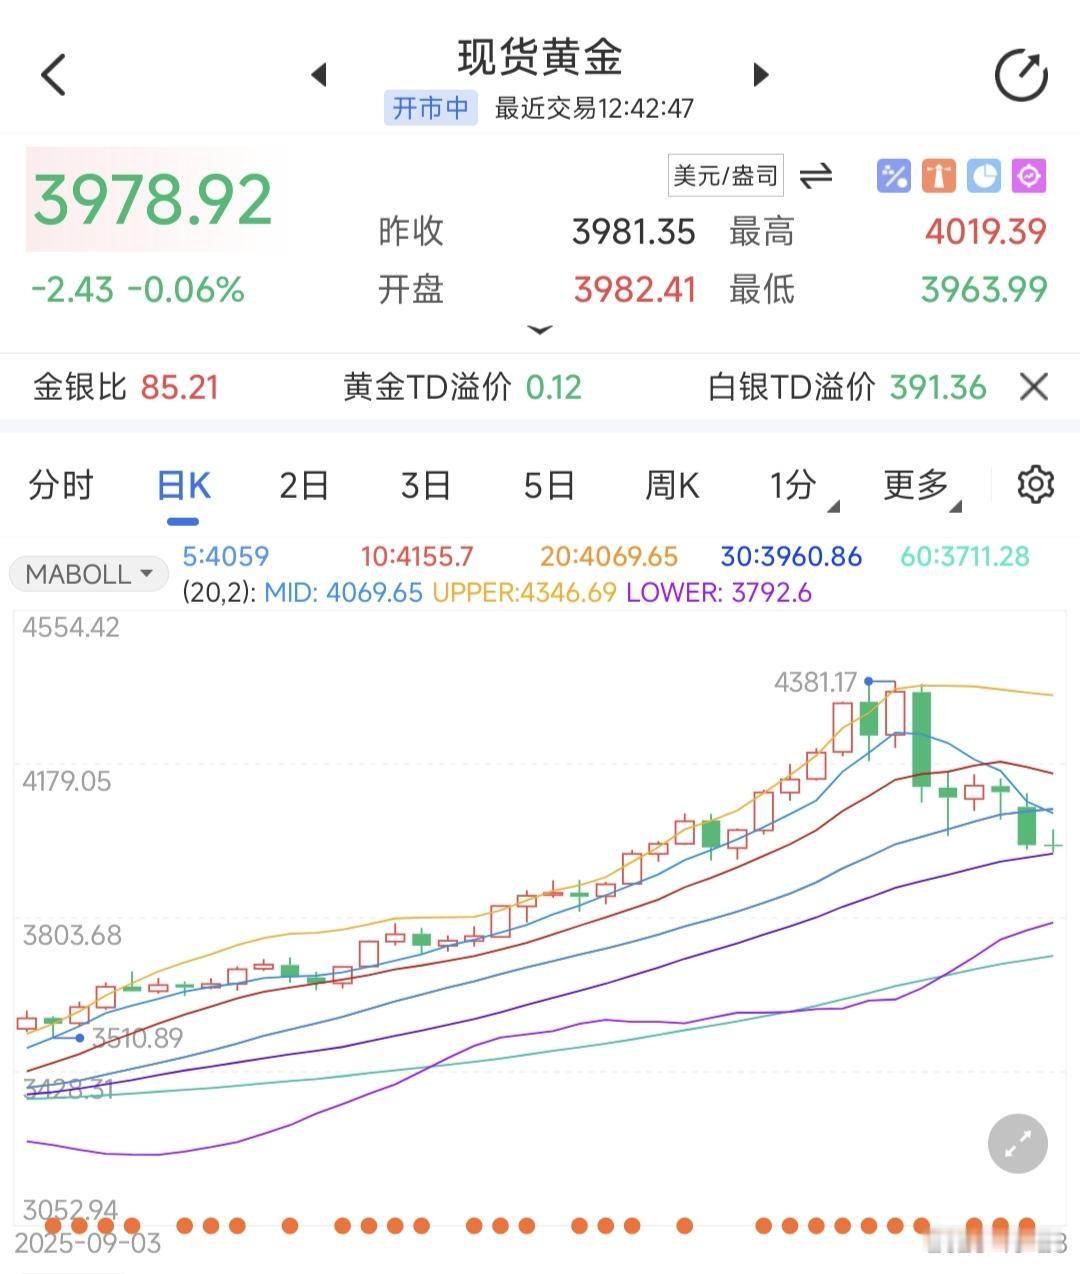
Task: Switch to the 周K weekly chart tab
Action: [670, 484]
